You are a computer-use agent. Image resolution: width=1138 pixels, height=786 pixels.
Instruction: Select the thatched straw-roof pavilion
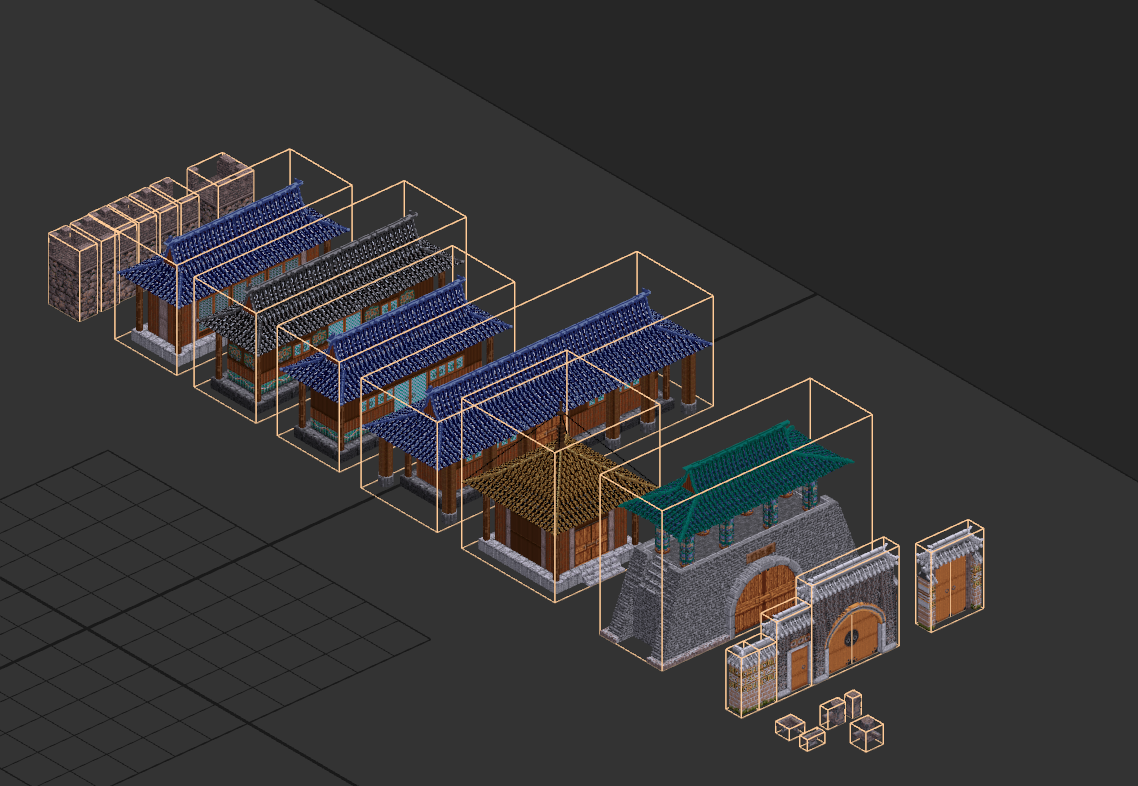point(560,477)
